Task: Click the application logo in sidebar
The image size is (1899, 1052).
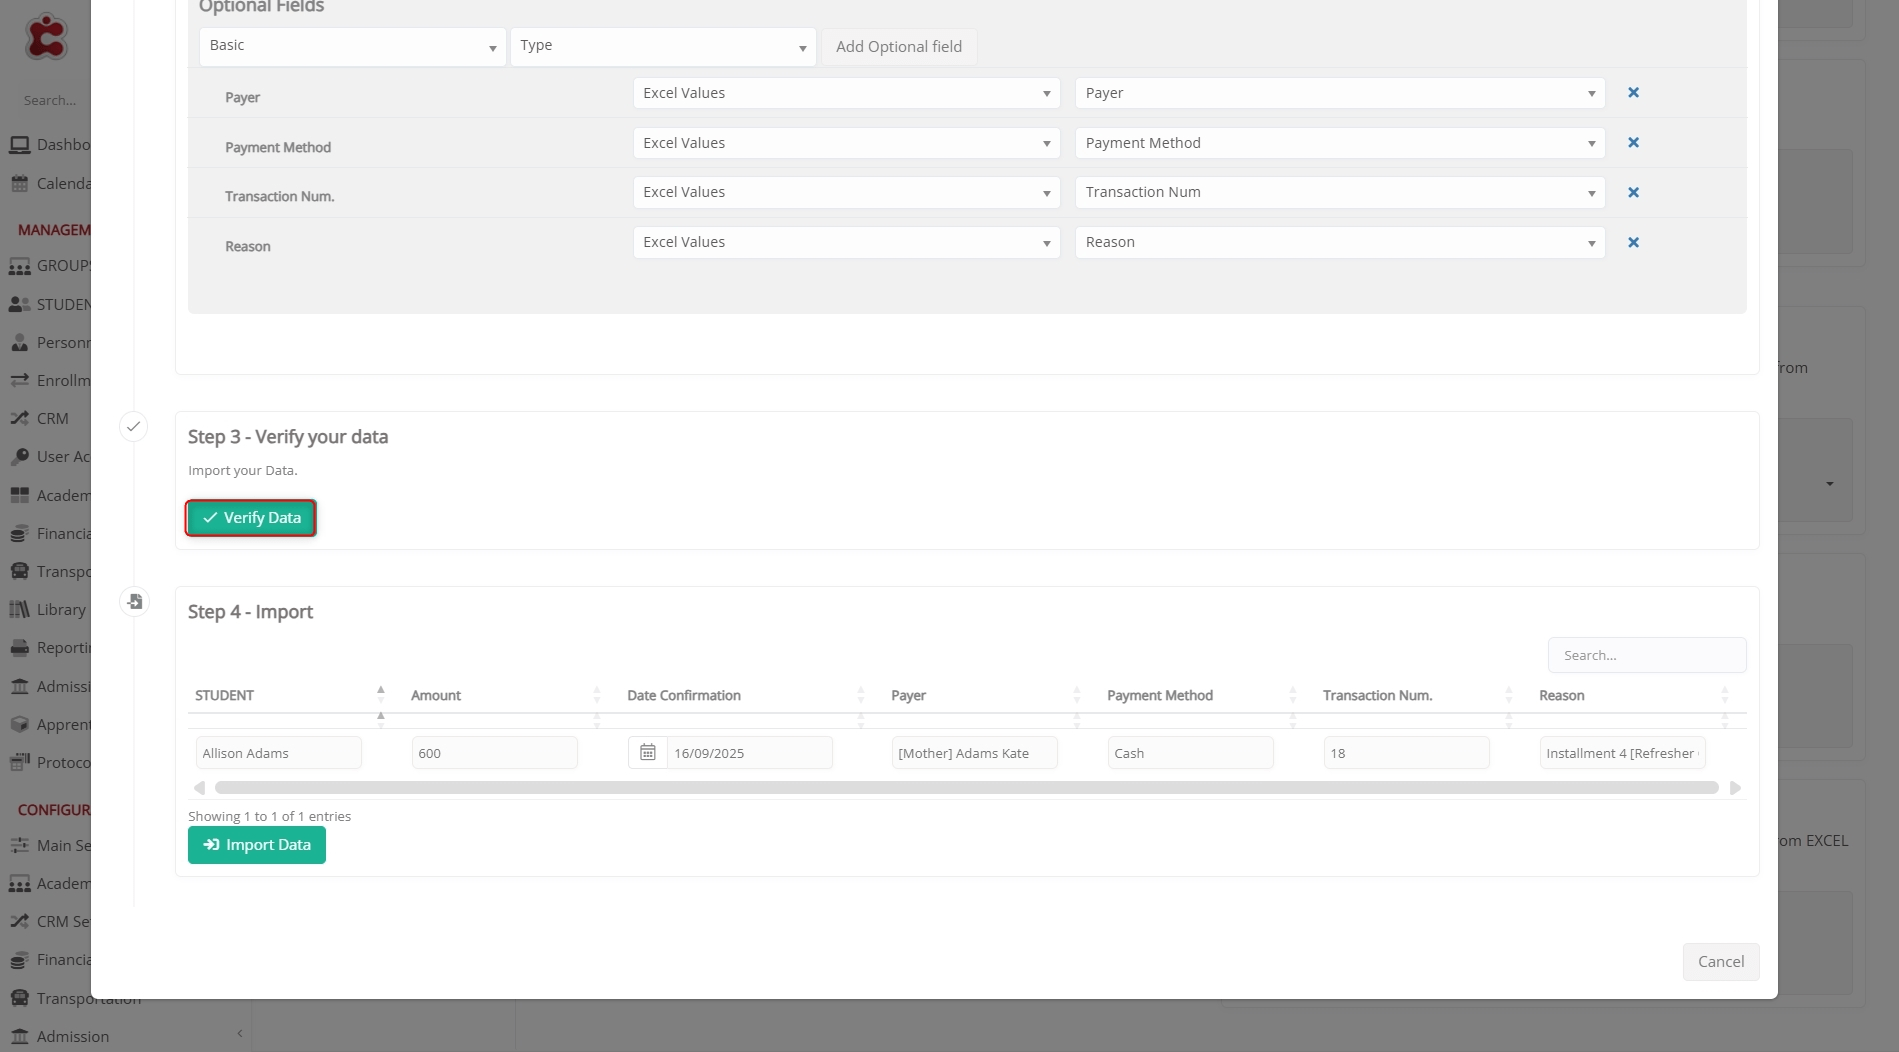Action: click(46, 37)
